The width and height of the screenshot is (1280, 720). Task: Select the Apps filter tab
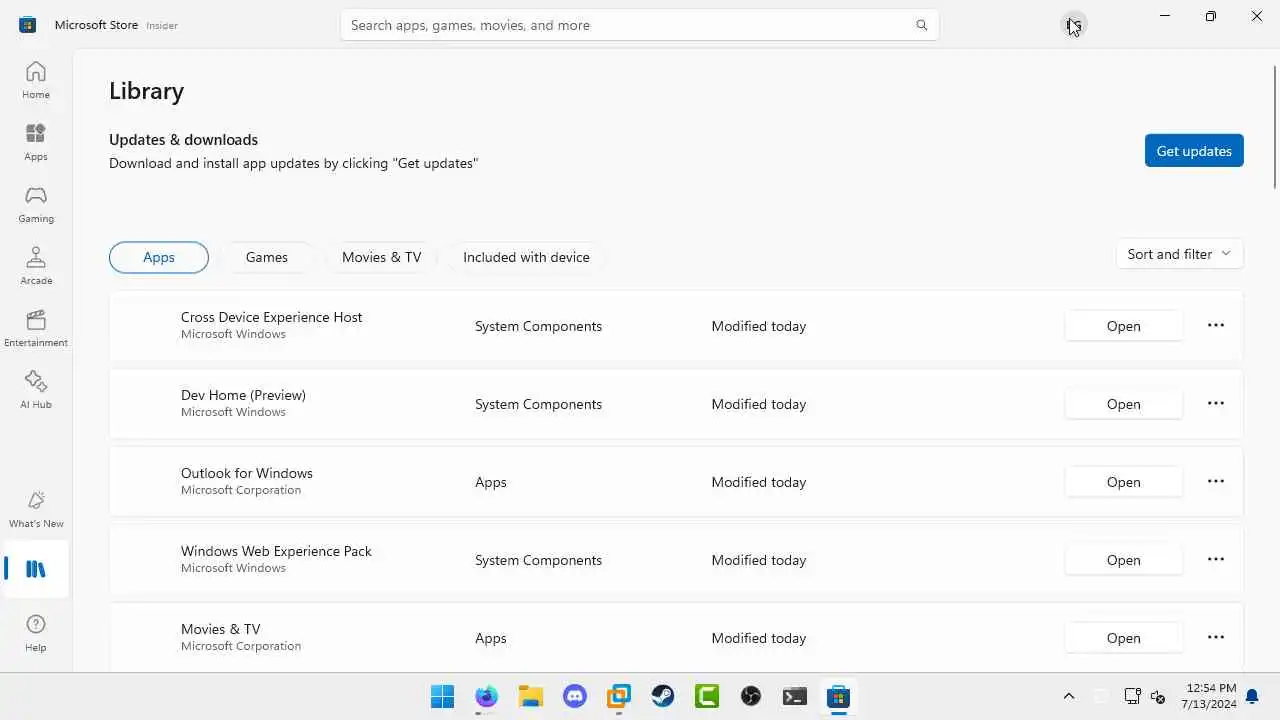[x=159, y=257]
